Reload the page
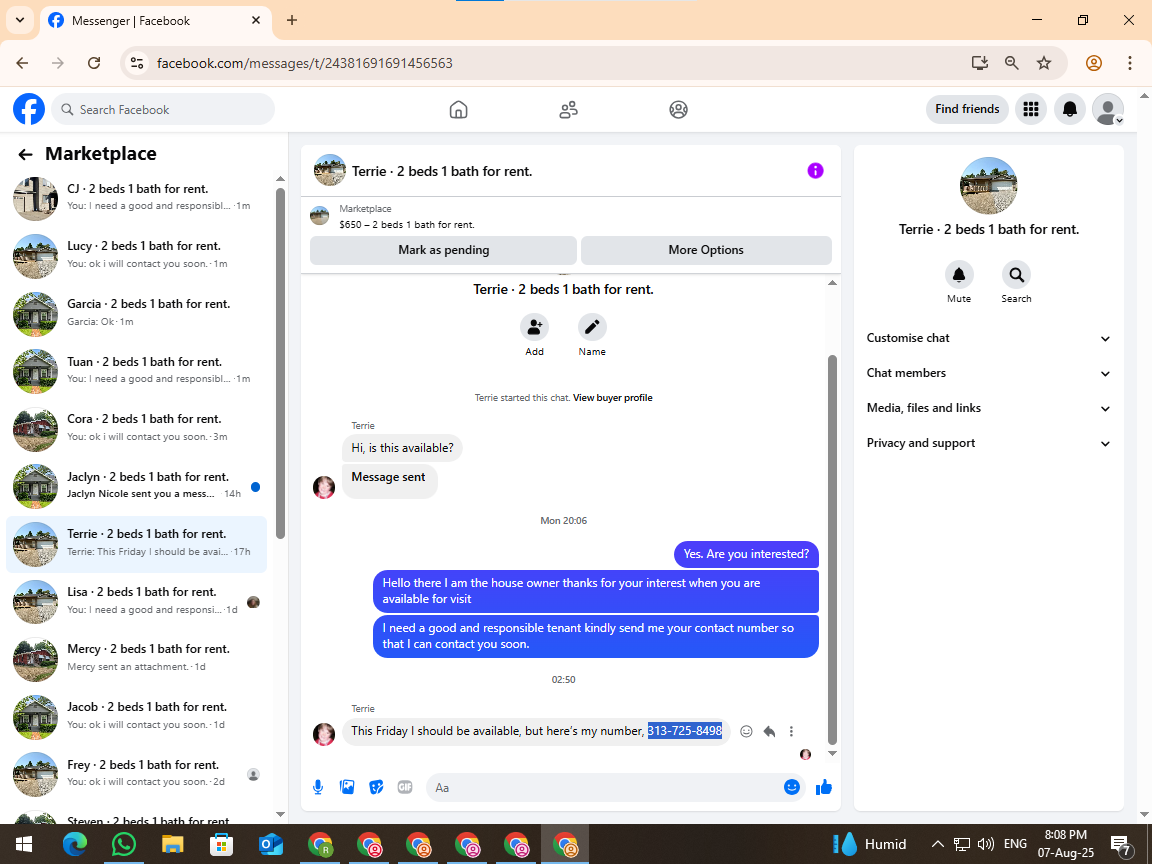1152x864 pixels. pyautogui.click(x=94, y=63)
